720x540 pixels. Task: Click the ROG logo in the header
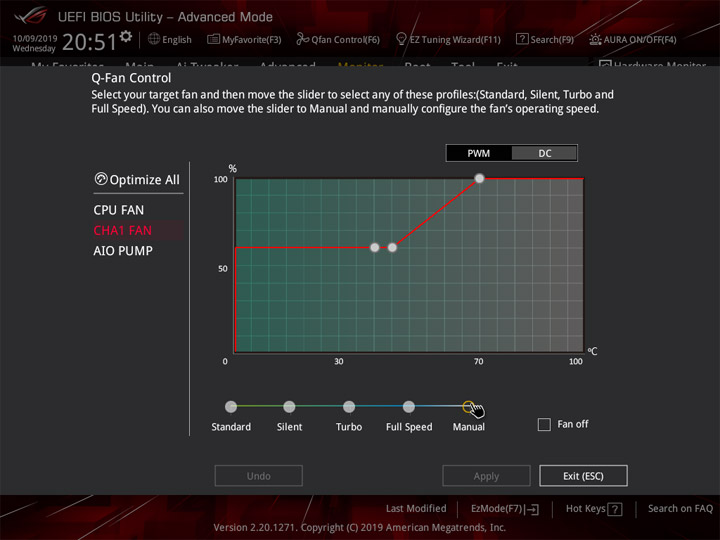pos(30,16)
